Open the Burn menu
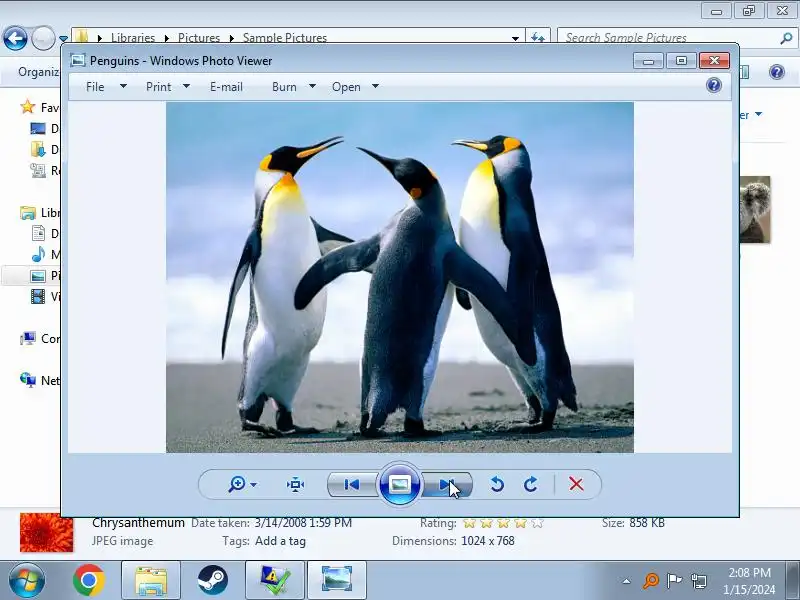The image size is (800, 600). point(284,87)
